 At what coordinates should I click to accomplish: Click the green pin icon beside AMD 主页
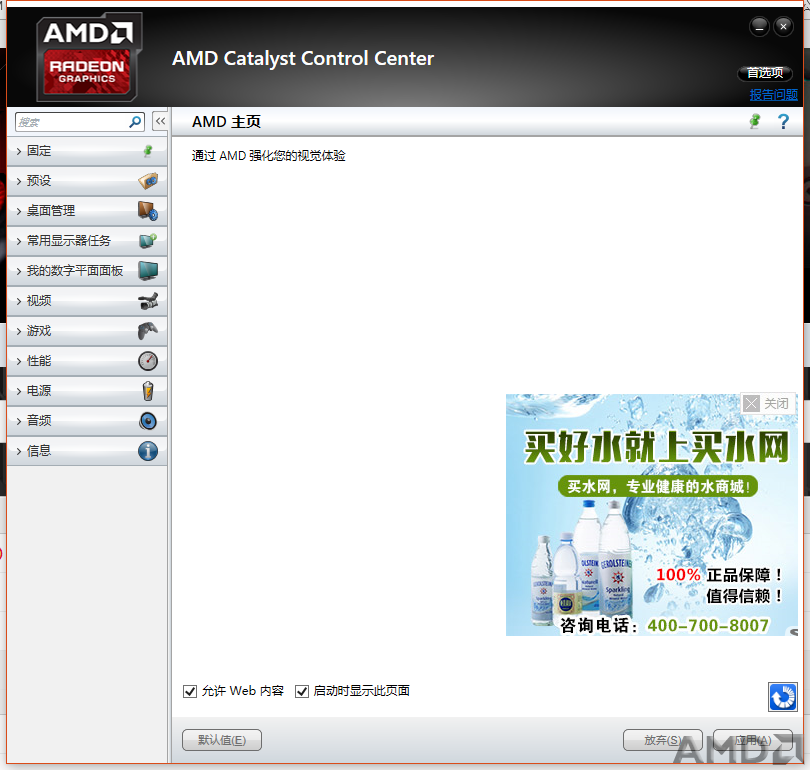[755, 121]
